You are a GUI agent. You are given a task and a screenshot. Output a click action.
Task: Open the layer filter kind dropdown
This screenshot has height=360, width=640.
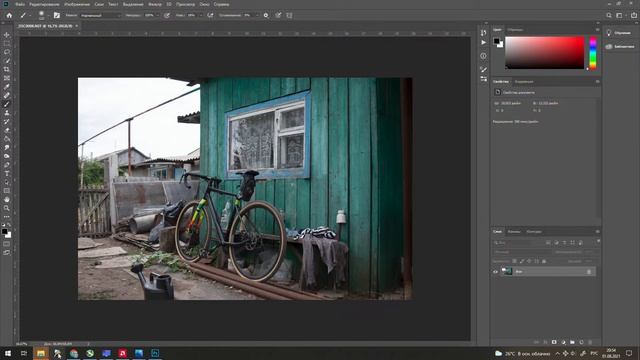(x=517, y=242)
